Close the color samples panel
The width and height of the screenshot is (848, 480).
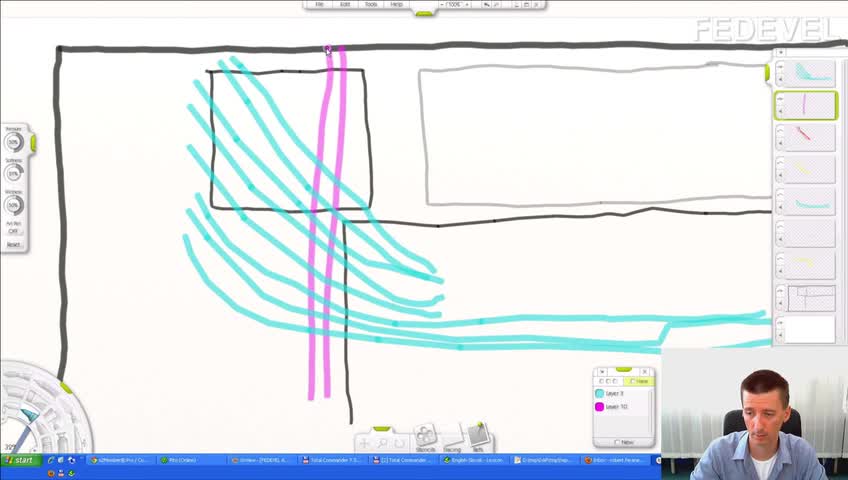(644, 372)
